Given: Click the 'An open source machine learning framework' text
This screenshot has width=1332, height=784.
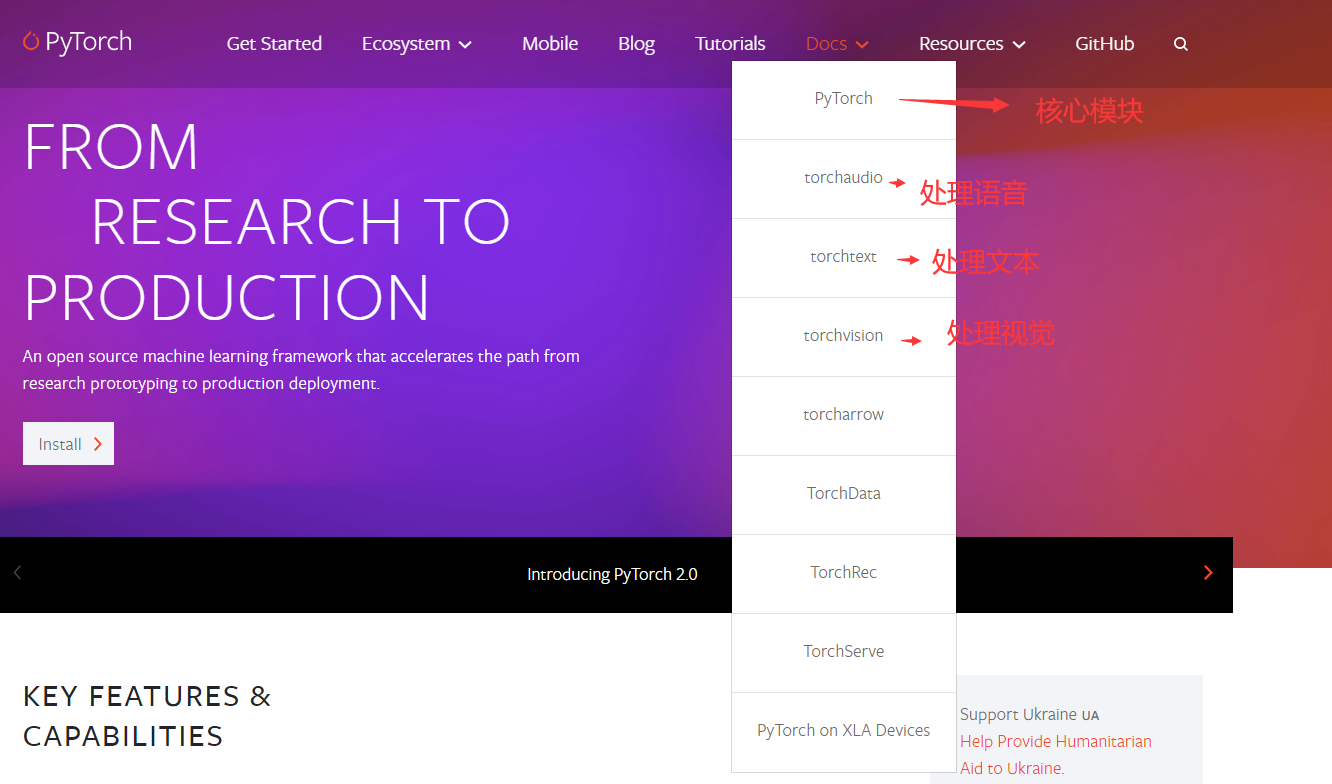Looking at the screenshot, I should (301, 370).
